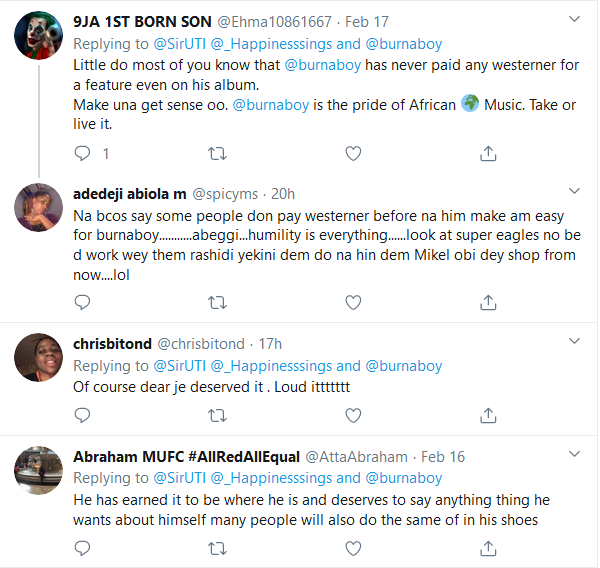Viewport: 600px width, 568px height.
Task: Open chrisbitond's profile picture
Action: [40, 357]
